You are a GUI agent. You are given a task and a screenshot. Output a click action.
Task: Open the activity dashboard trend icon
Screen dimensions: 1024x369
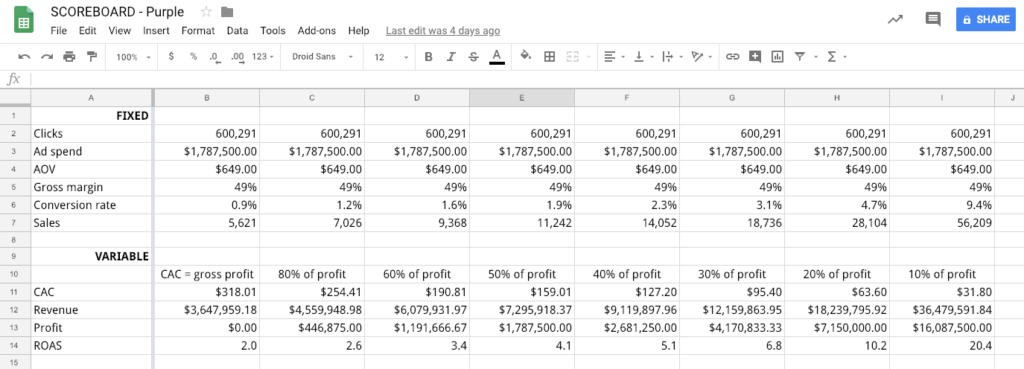(895, 20)
